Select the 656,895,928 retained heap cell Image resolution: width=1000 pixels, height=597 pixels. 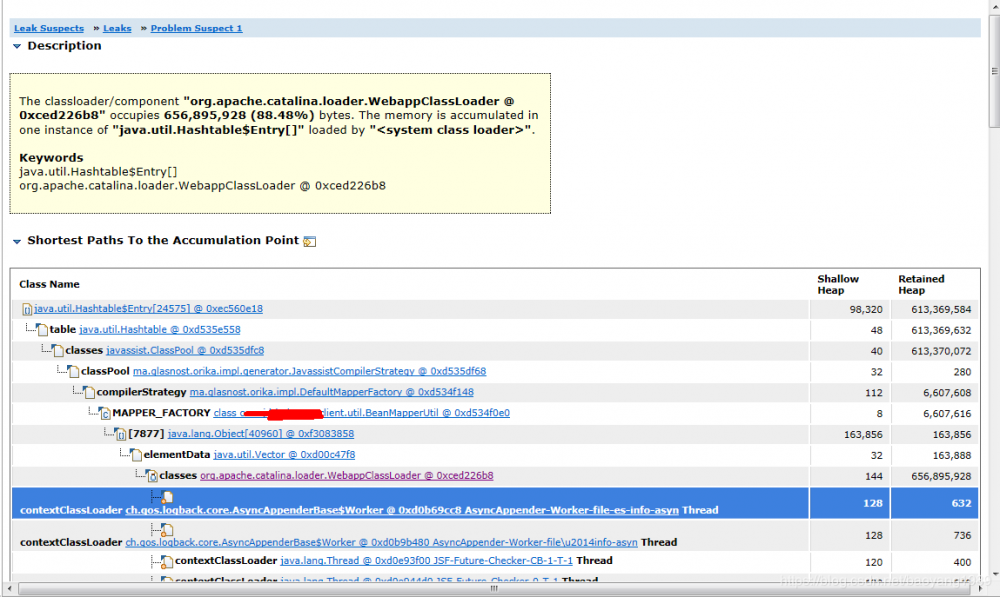coord(941,476)
